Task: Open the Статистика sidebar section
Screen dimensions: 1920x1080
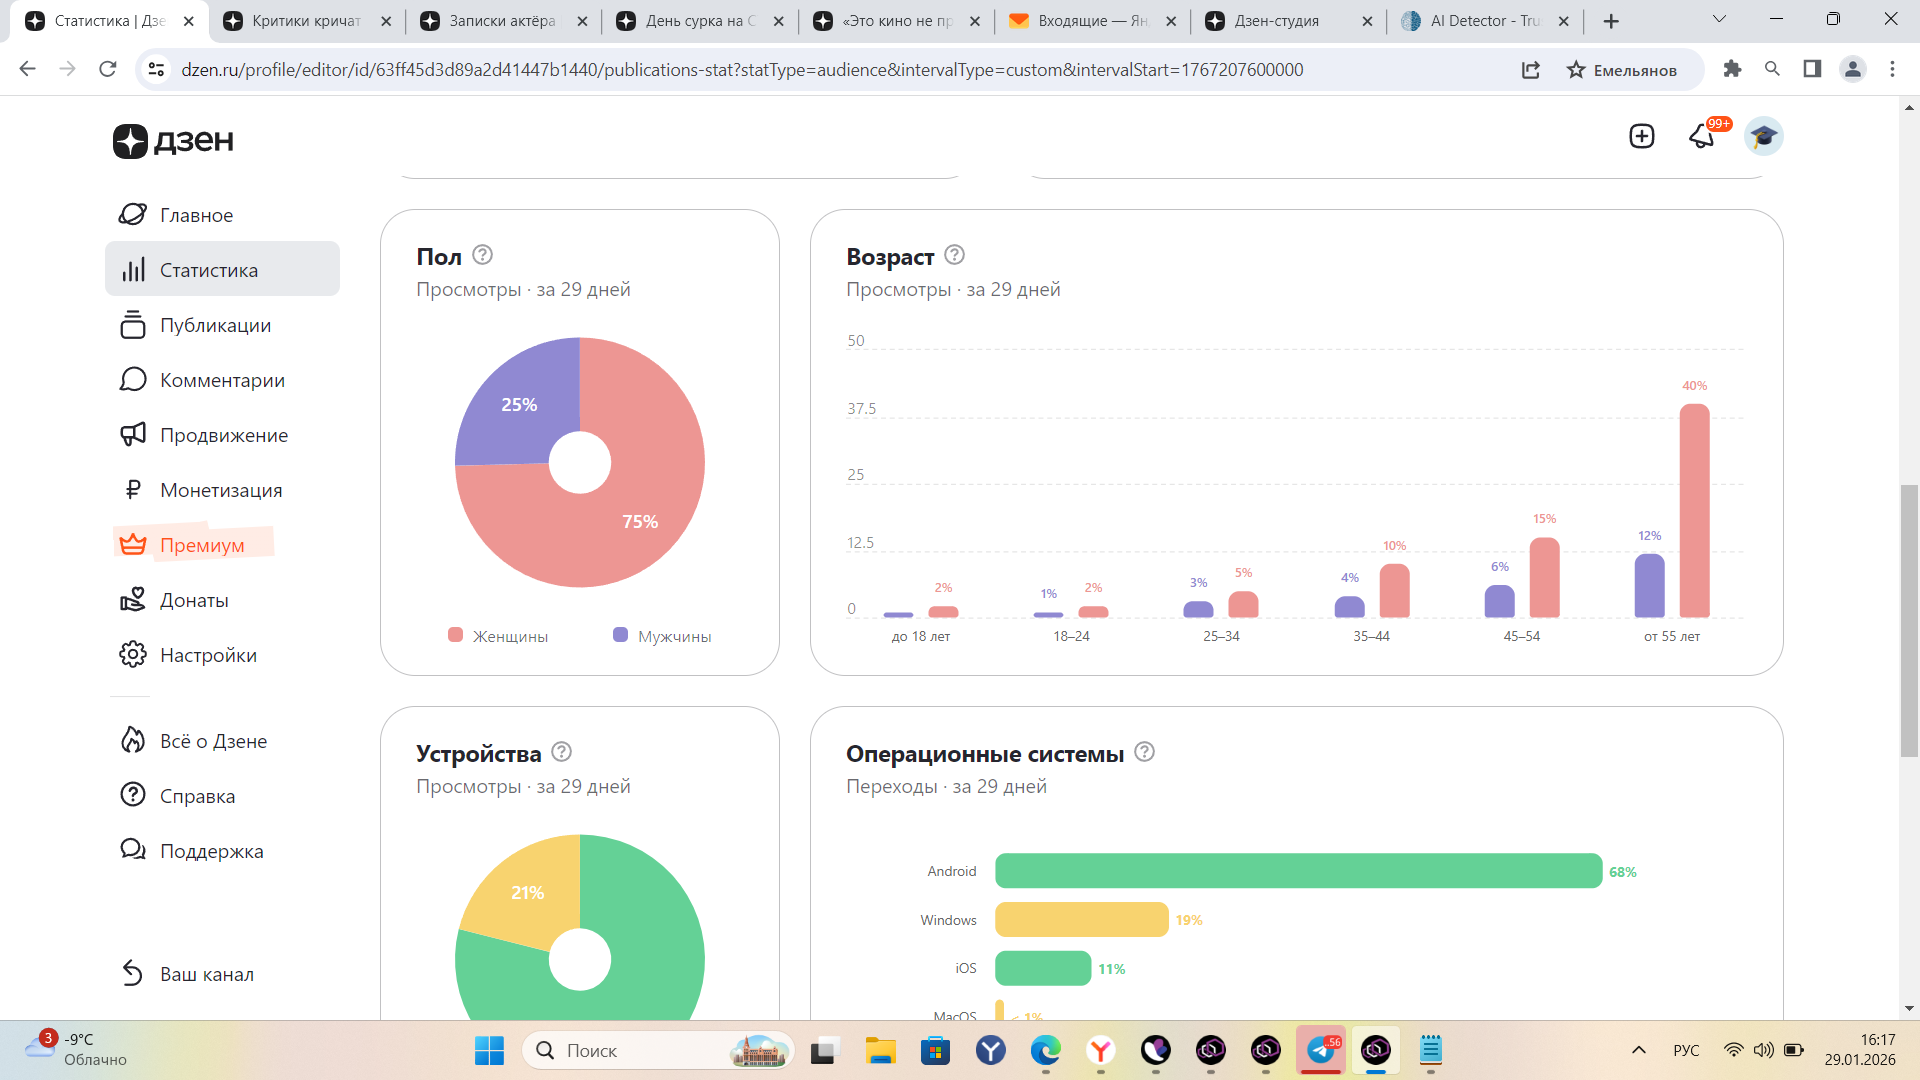Action: coord(209,270)
